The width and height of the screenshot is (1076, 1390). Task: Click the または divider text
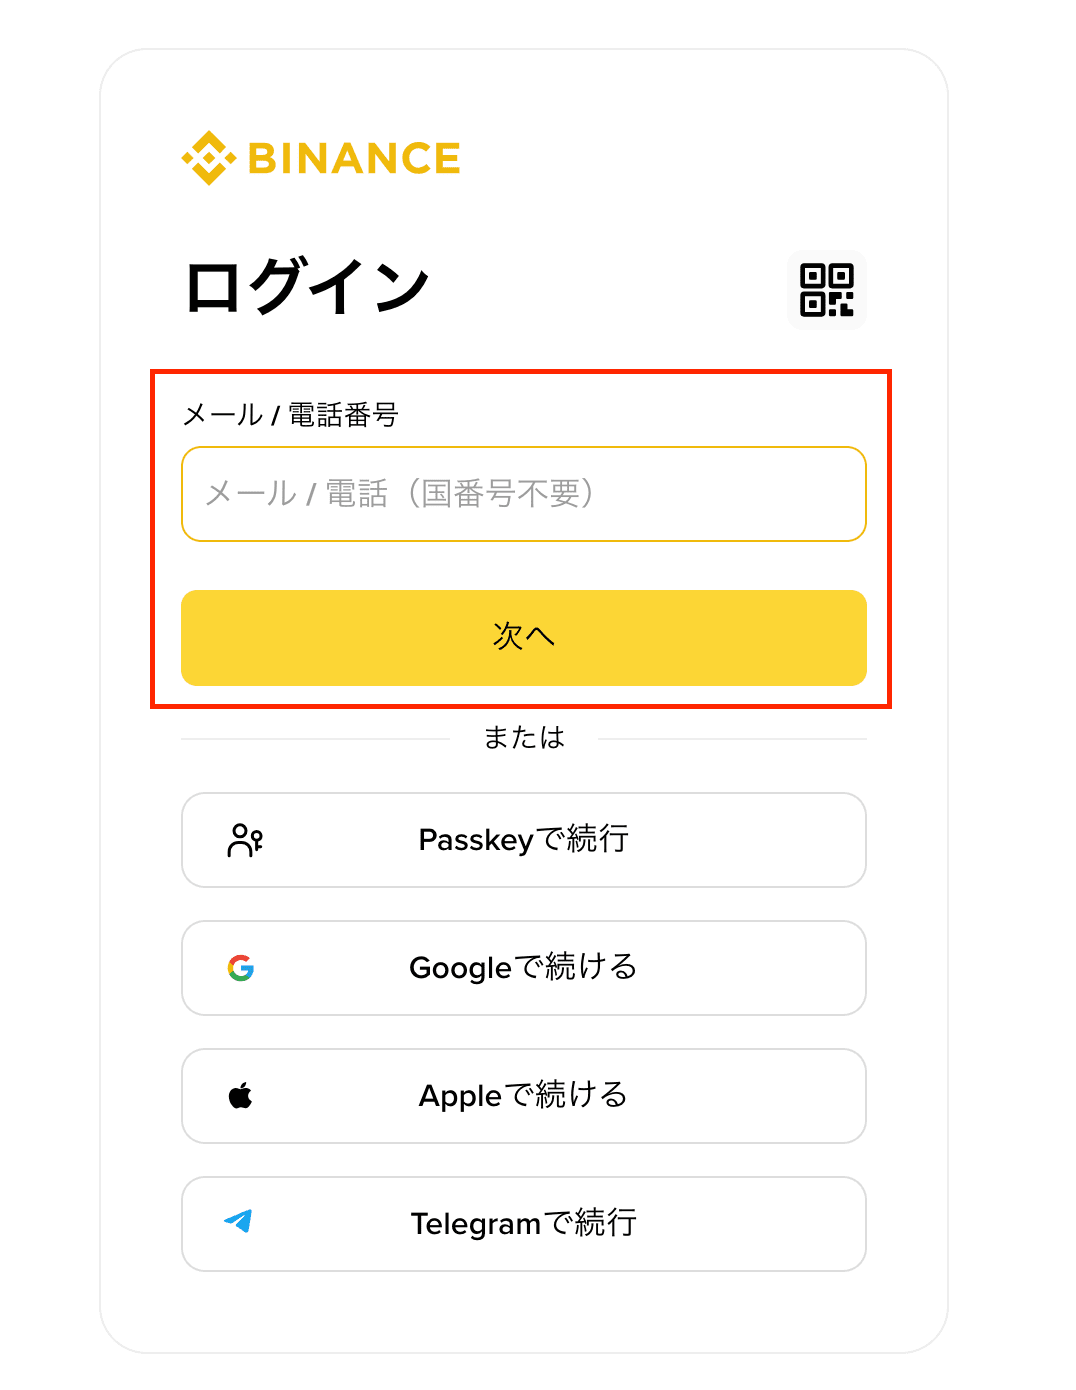point(523,737)
